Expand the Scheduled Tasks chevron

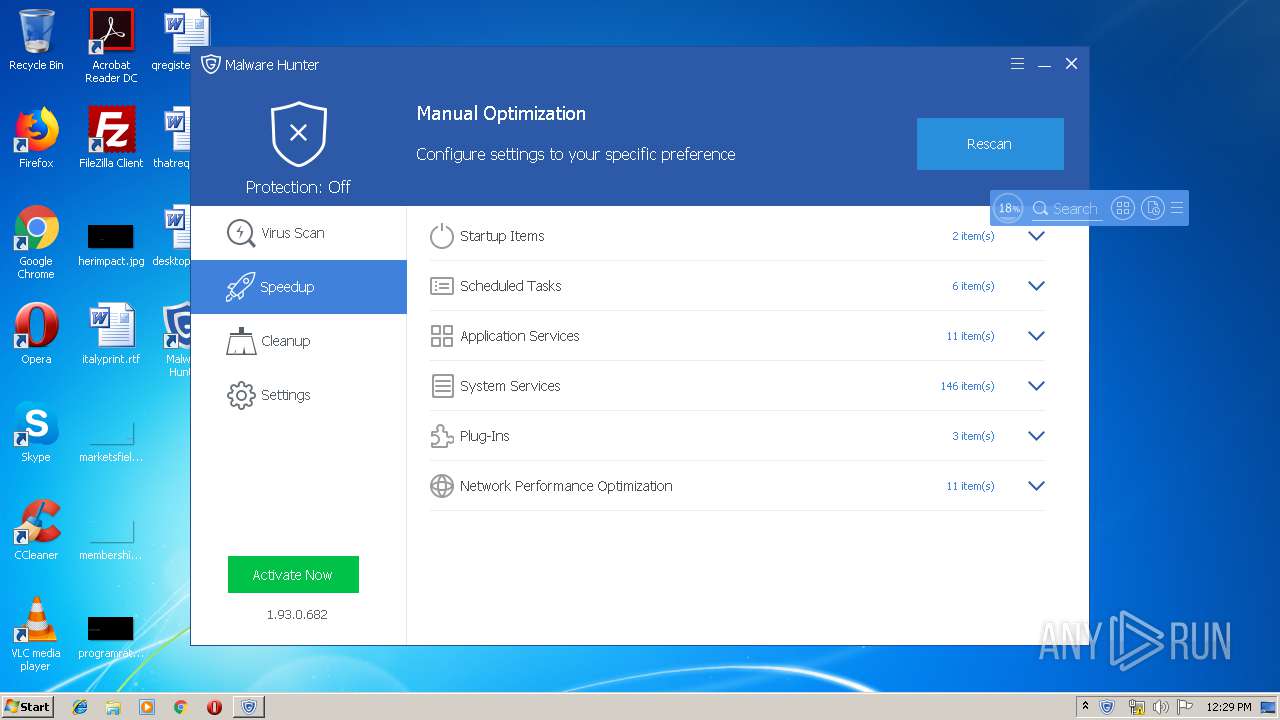[x=1036, y=286]
